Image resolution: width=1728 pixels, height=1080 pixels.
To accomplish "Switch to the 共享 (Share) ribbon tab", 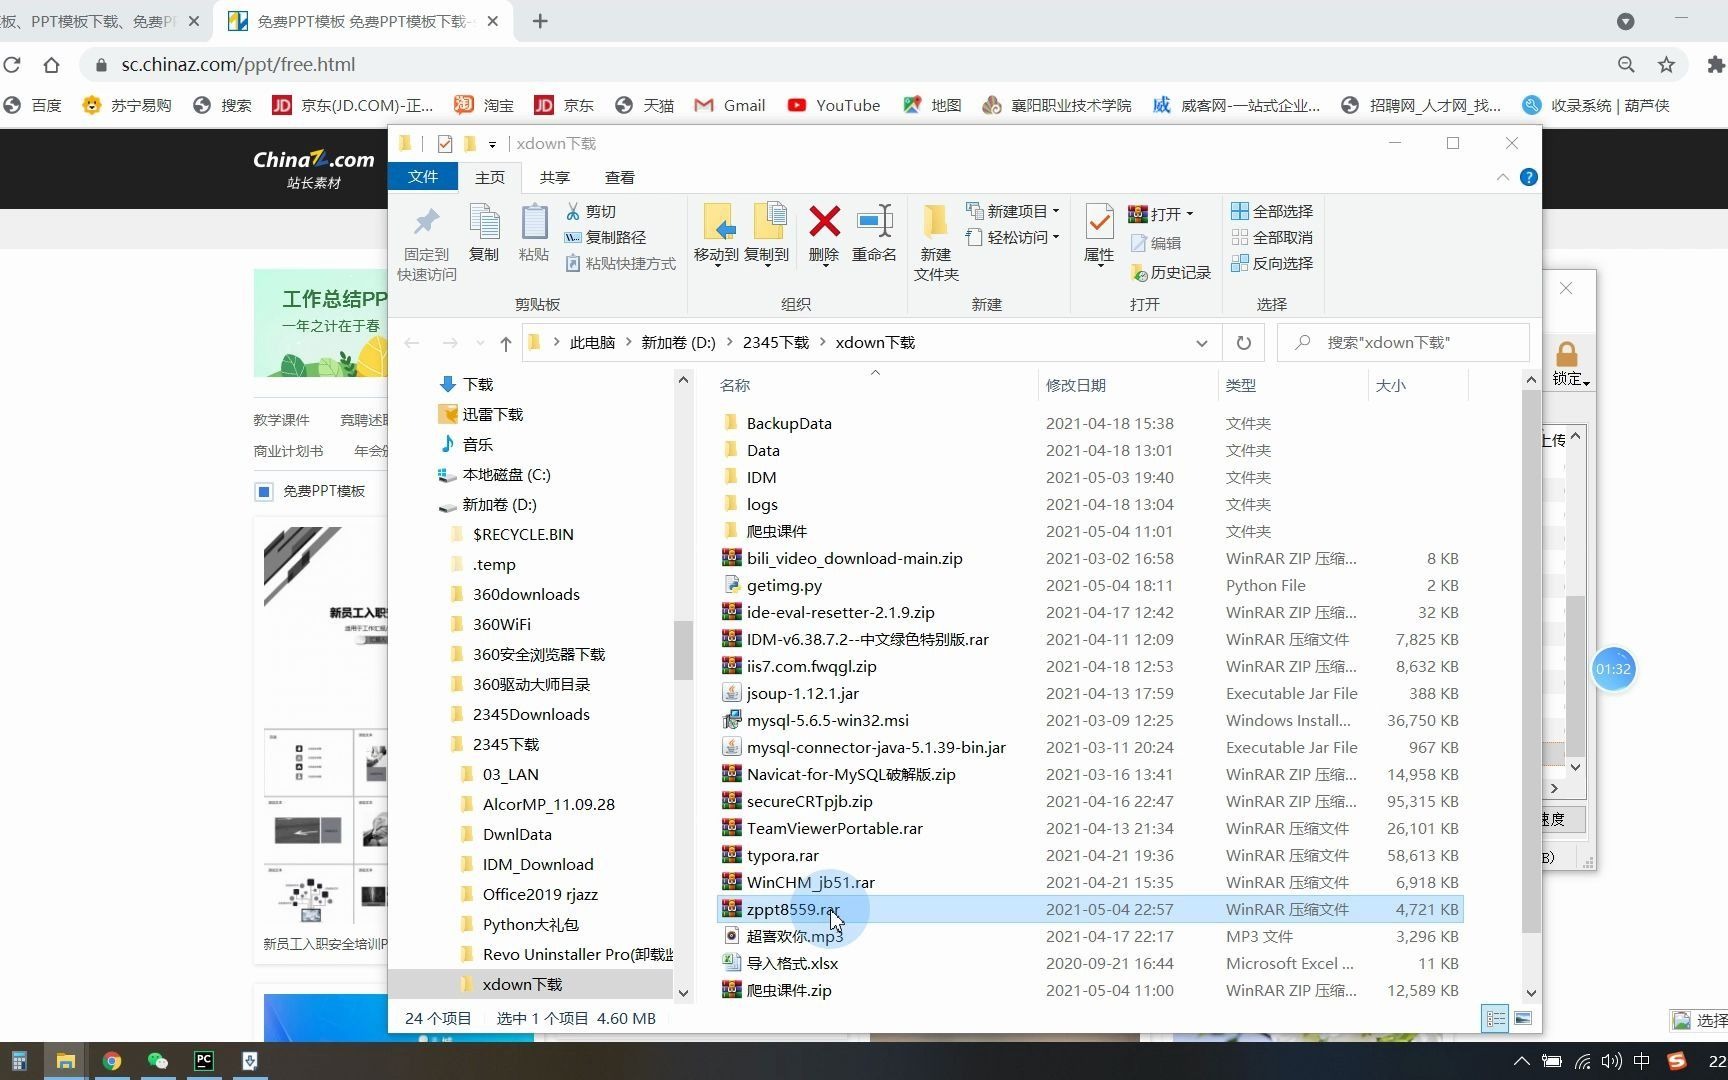I will coord(554,177).
